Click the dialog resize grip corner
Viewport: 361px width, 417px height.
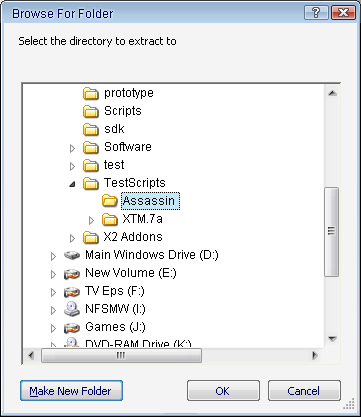(349, 404)
